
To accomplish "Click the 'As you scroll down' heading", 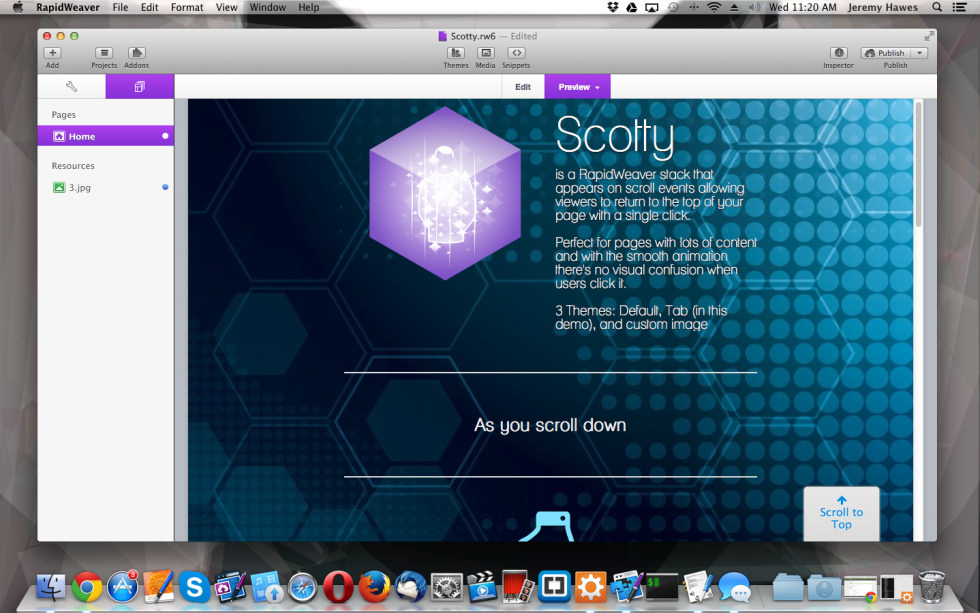I will coord(550,425).
